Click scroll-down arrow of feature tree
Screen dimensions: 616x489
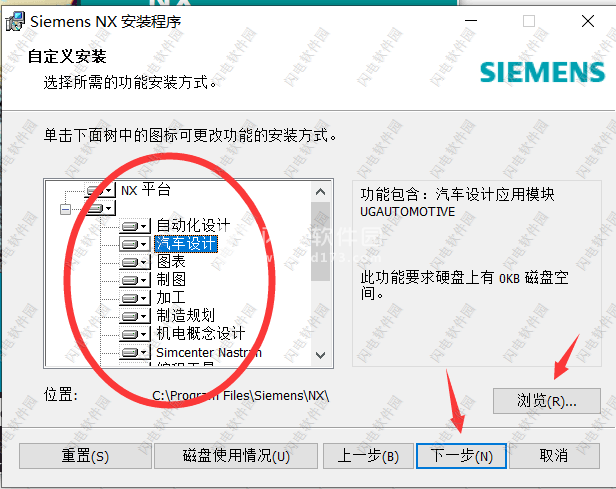[321, 355]
